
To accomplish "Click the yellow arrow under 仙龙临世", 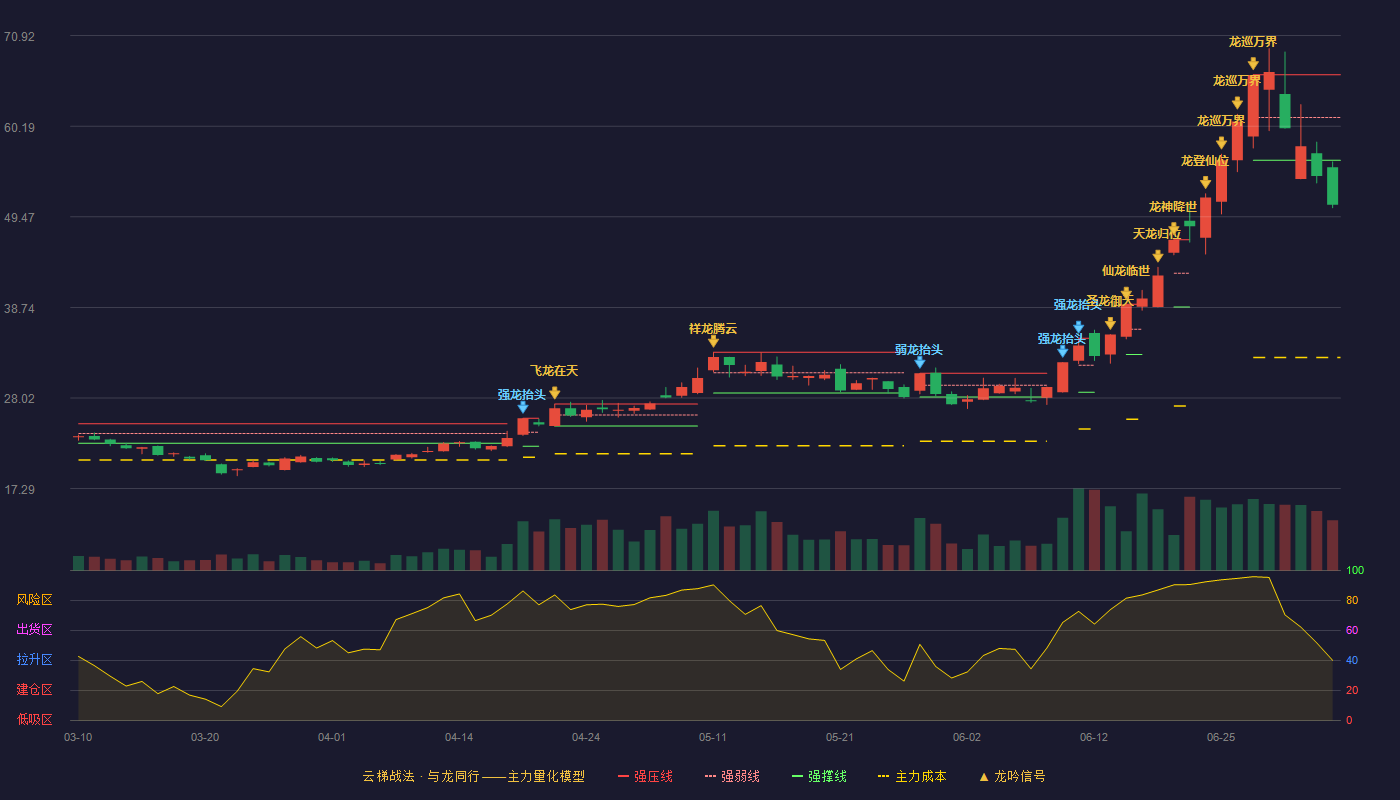I will (1126, 293).
